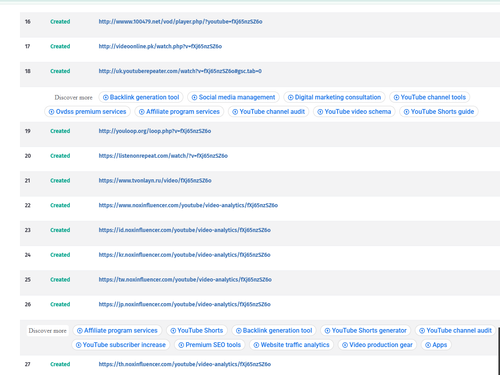500x375 pixels.
Task: Click the Created status in row 16
Action: click(60, 22)
